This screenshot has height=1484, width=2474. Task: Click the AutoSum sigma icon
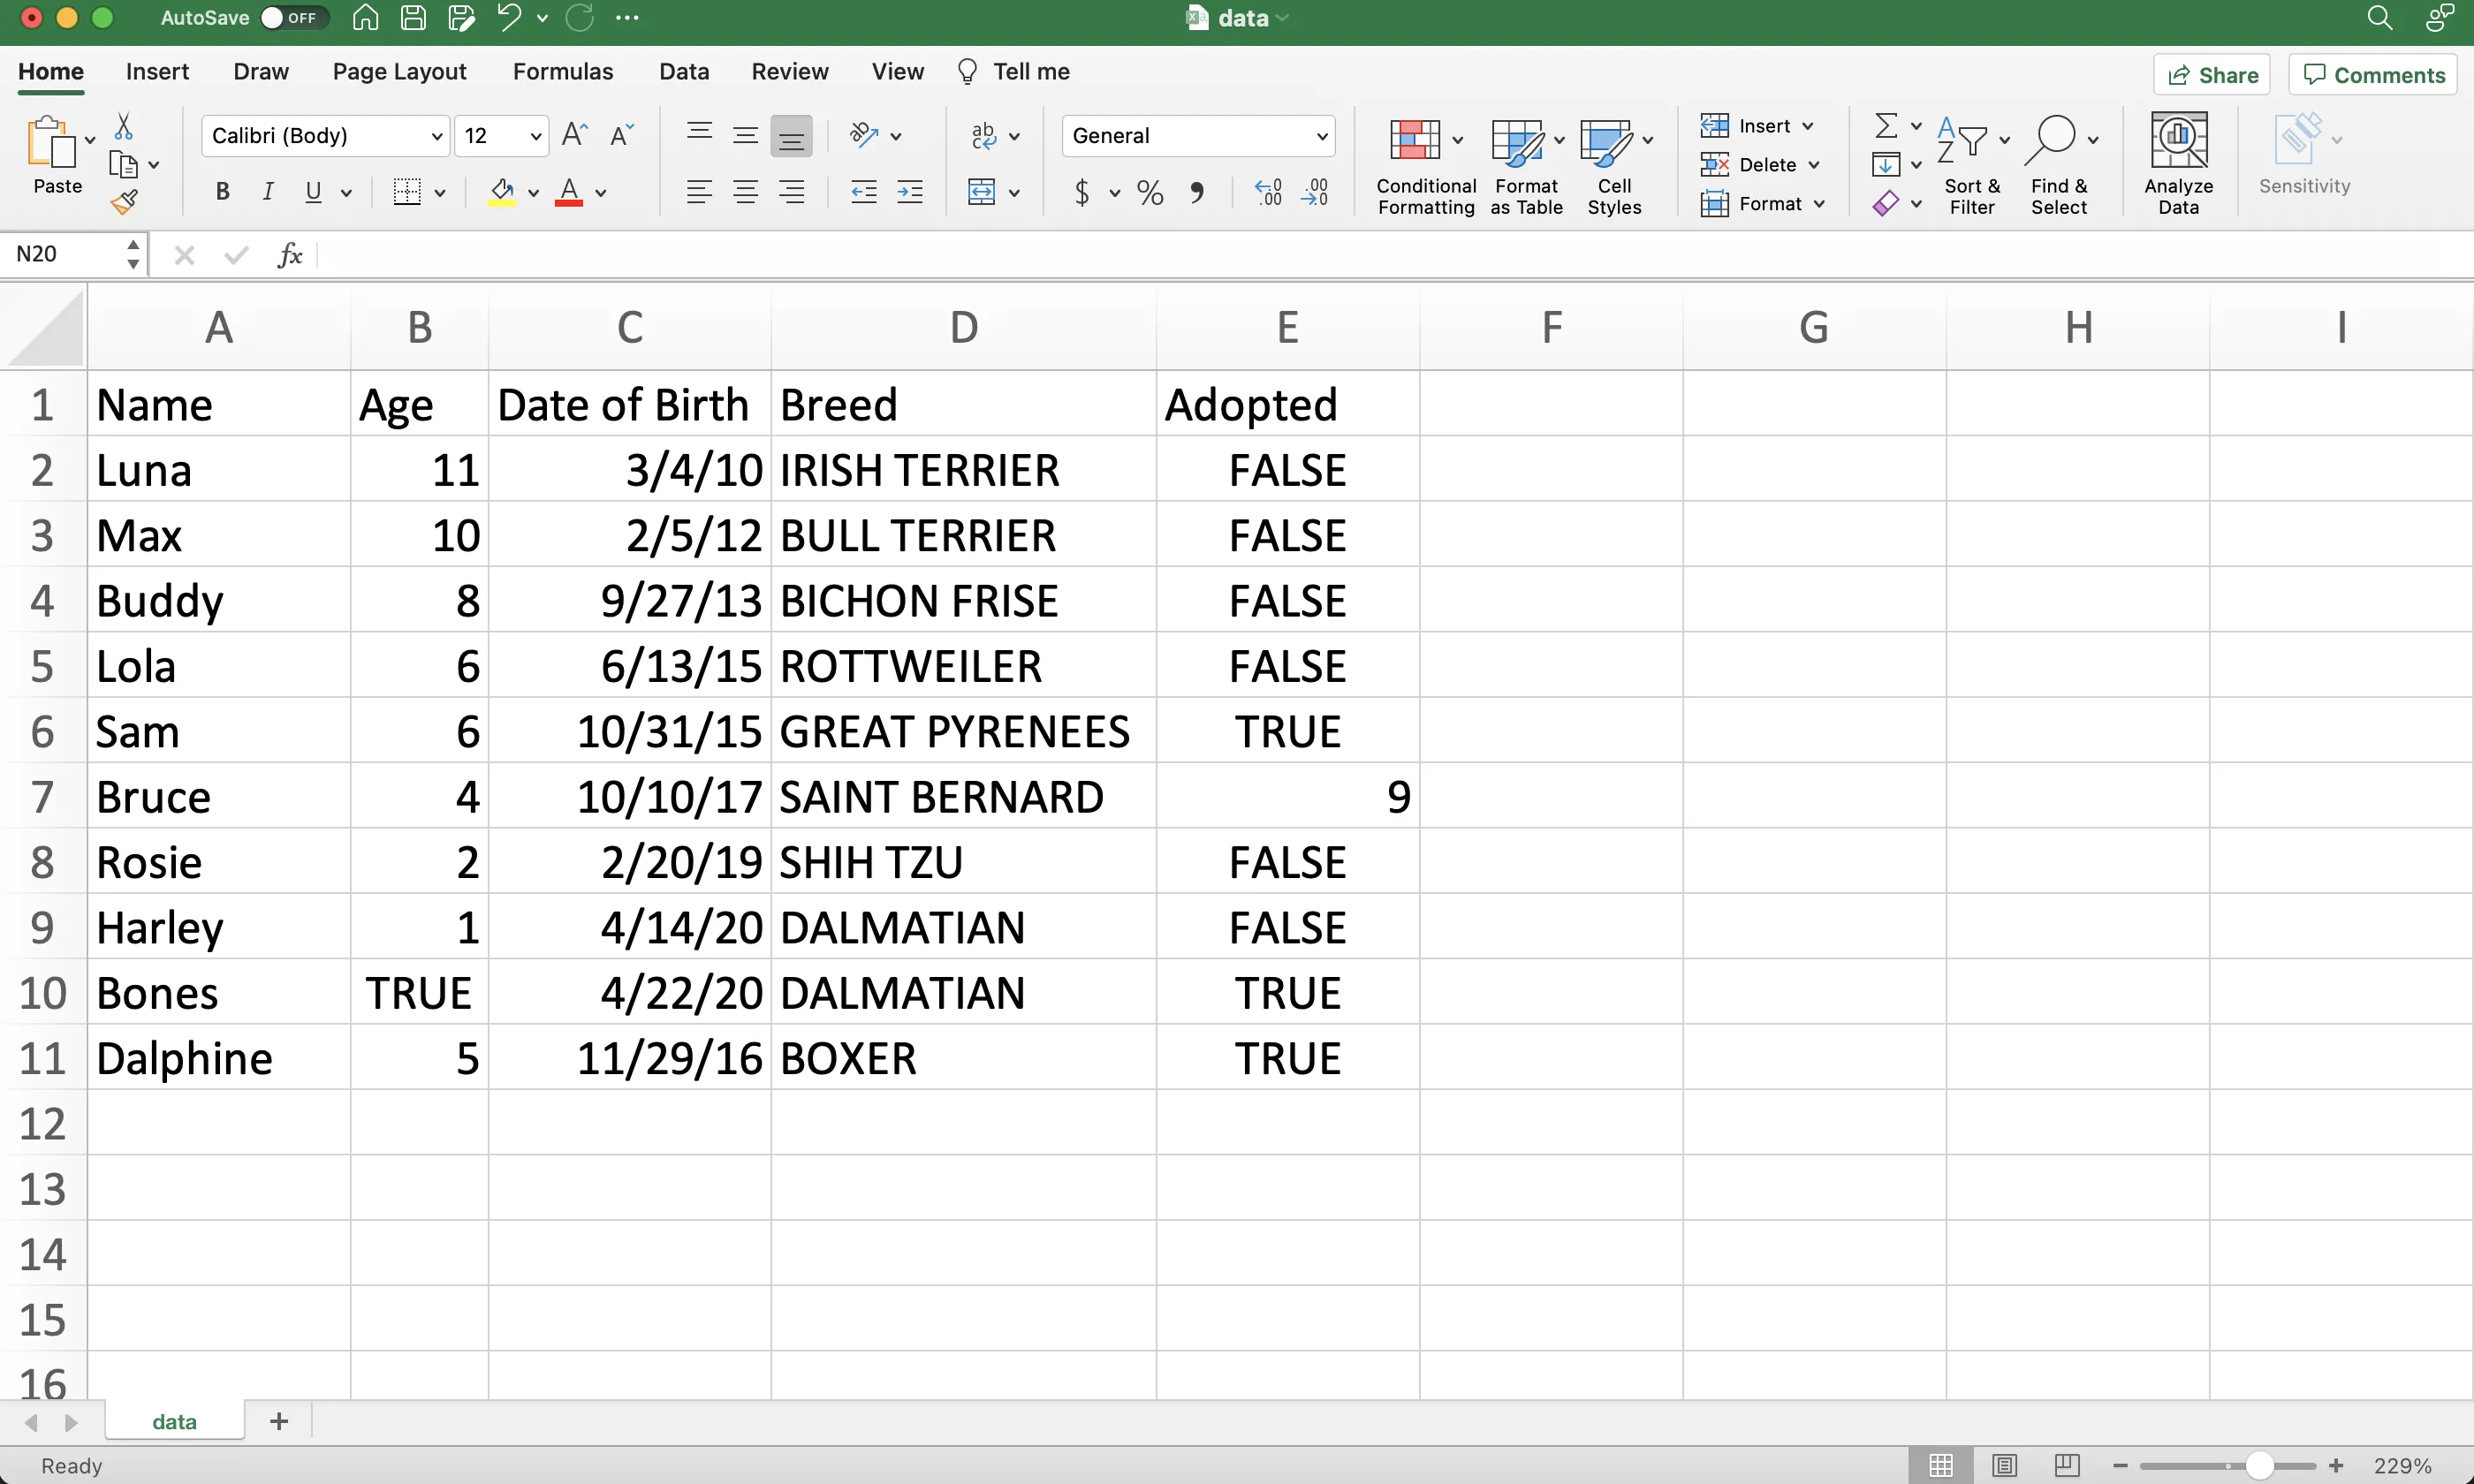tap(1885, 126)
